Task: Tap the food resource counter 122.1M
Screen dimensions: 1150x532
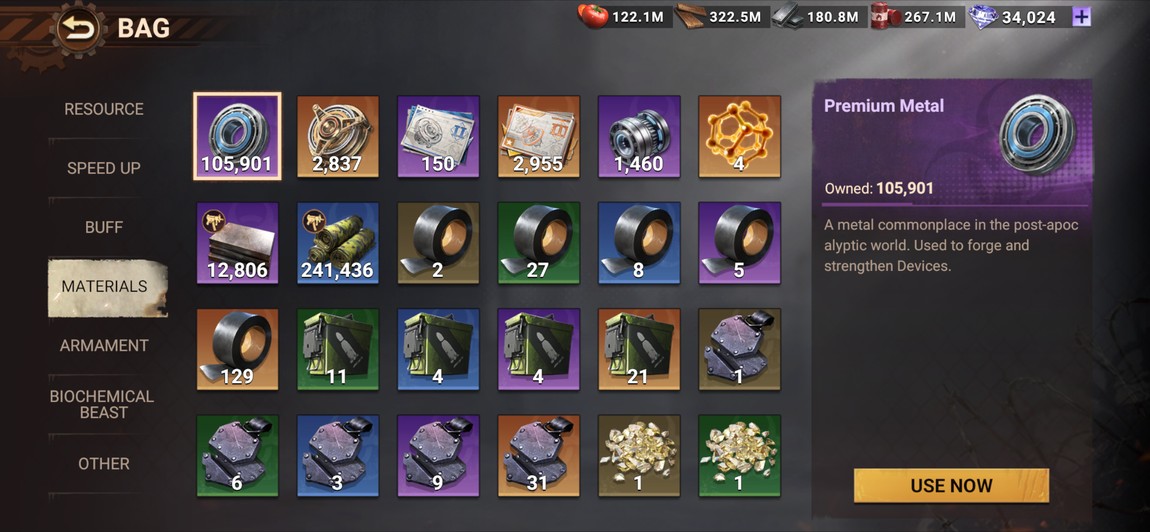Action: (626, 17)
